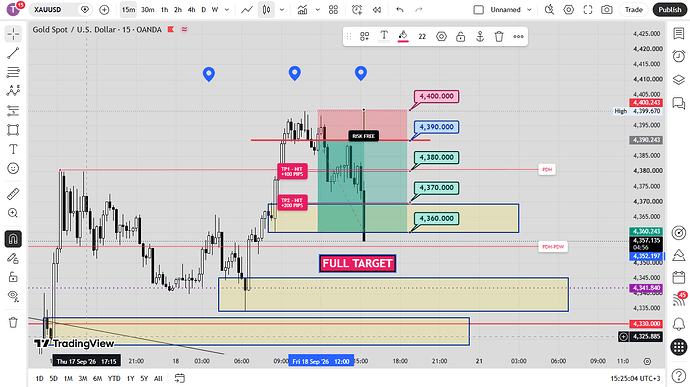
Task: Remove selected drawing via floating toolbar
Action: [x=499, y=37]
